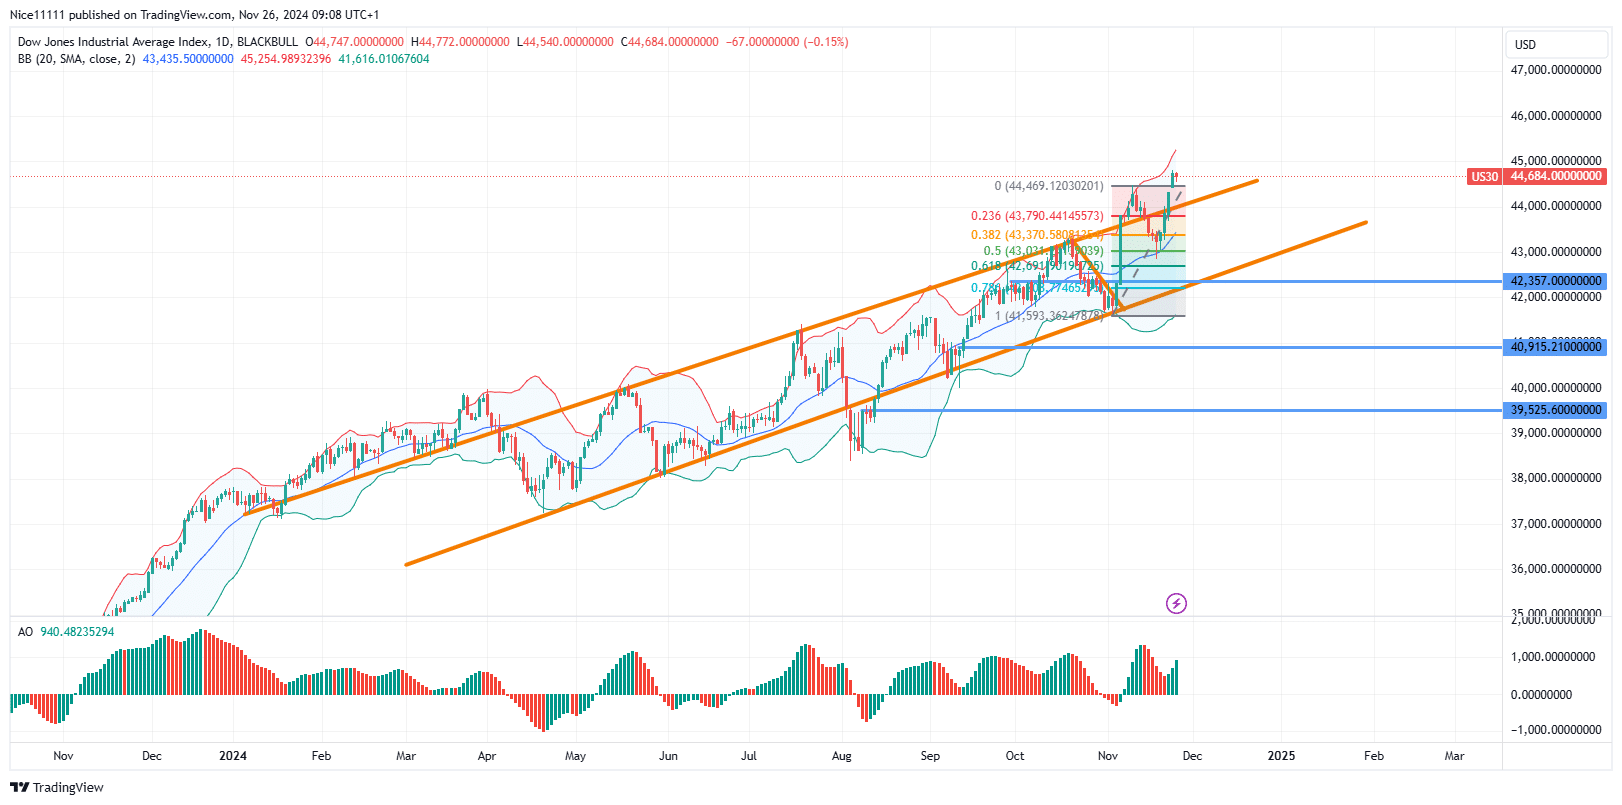
Task: Click the AO indicator legend label
Action: click(x=25, y=632)
